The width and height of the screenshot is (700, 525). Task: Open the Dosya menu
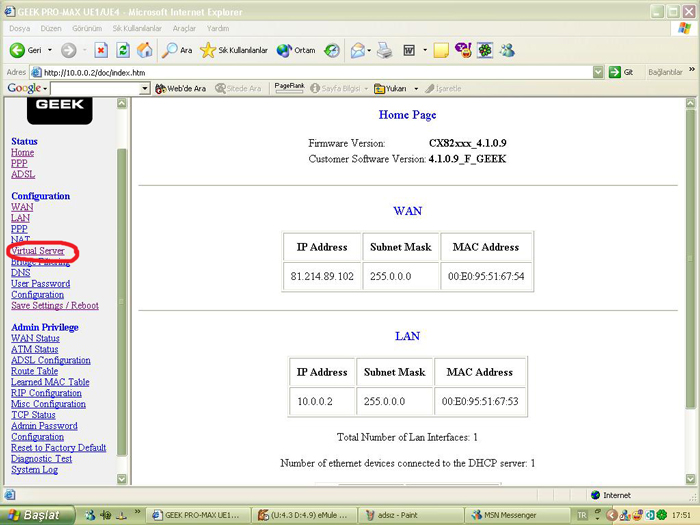[20, 28]
